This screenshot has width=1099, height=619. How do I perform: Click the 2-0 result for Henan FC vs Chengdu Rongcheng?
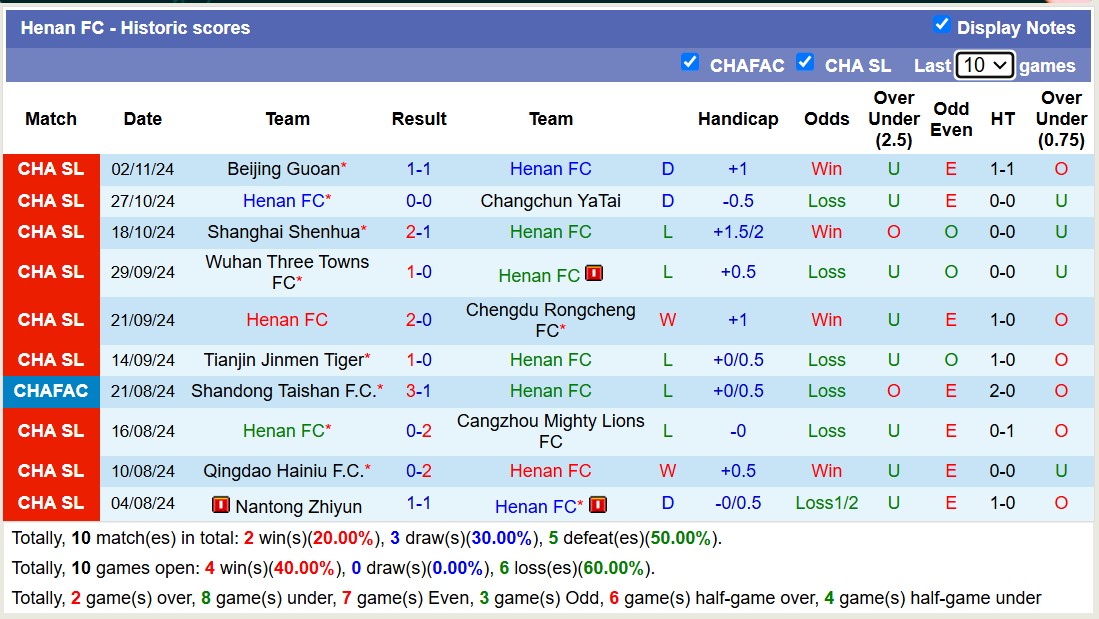pyautogui.click(x=419, y=320)
